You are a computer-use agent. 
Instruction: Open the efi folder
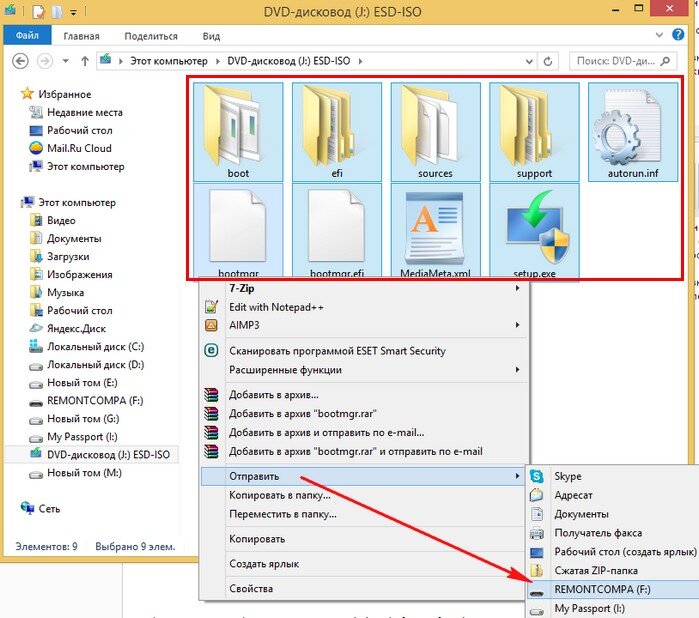[x=337, y=132]
